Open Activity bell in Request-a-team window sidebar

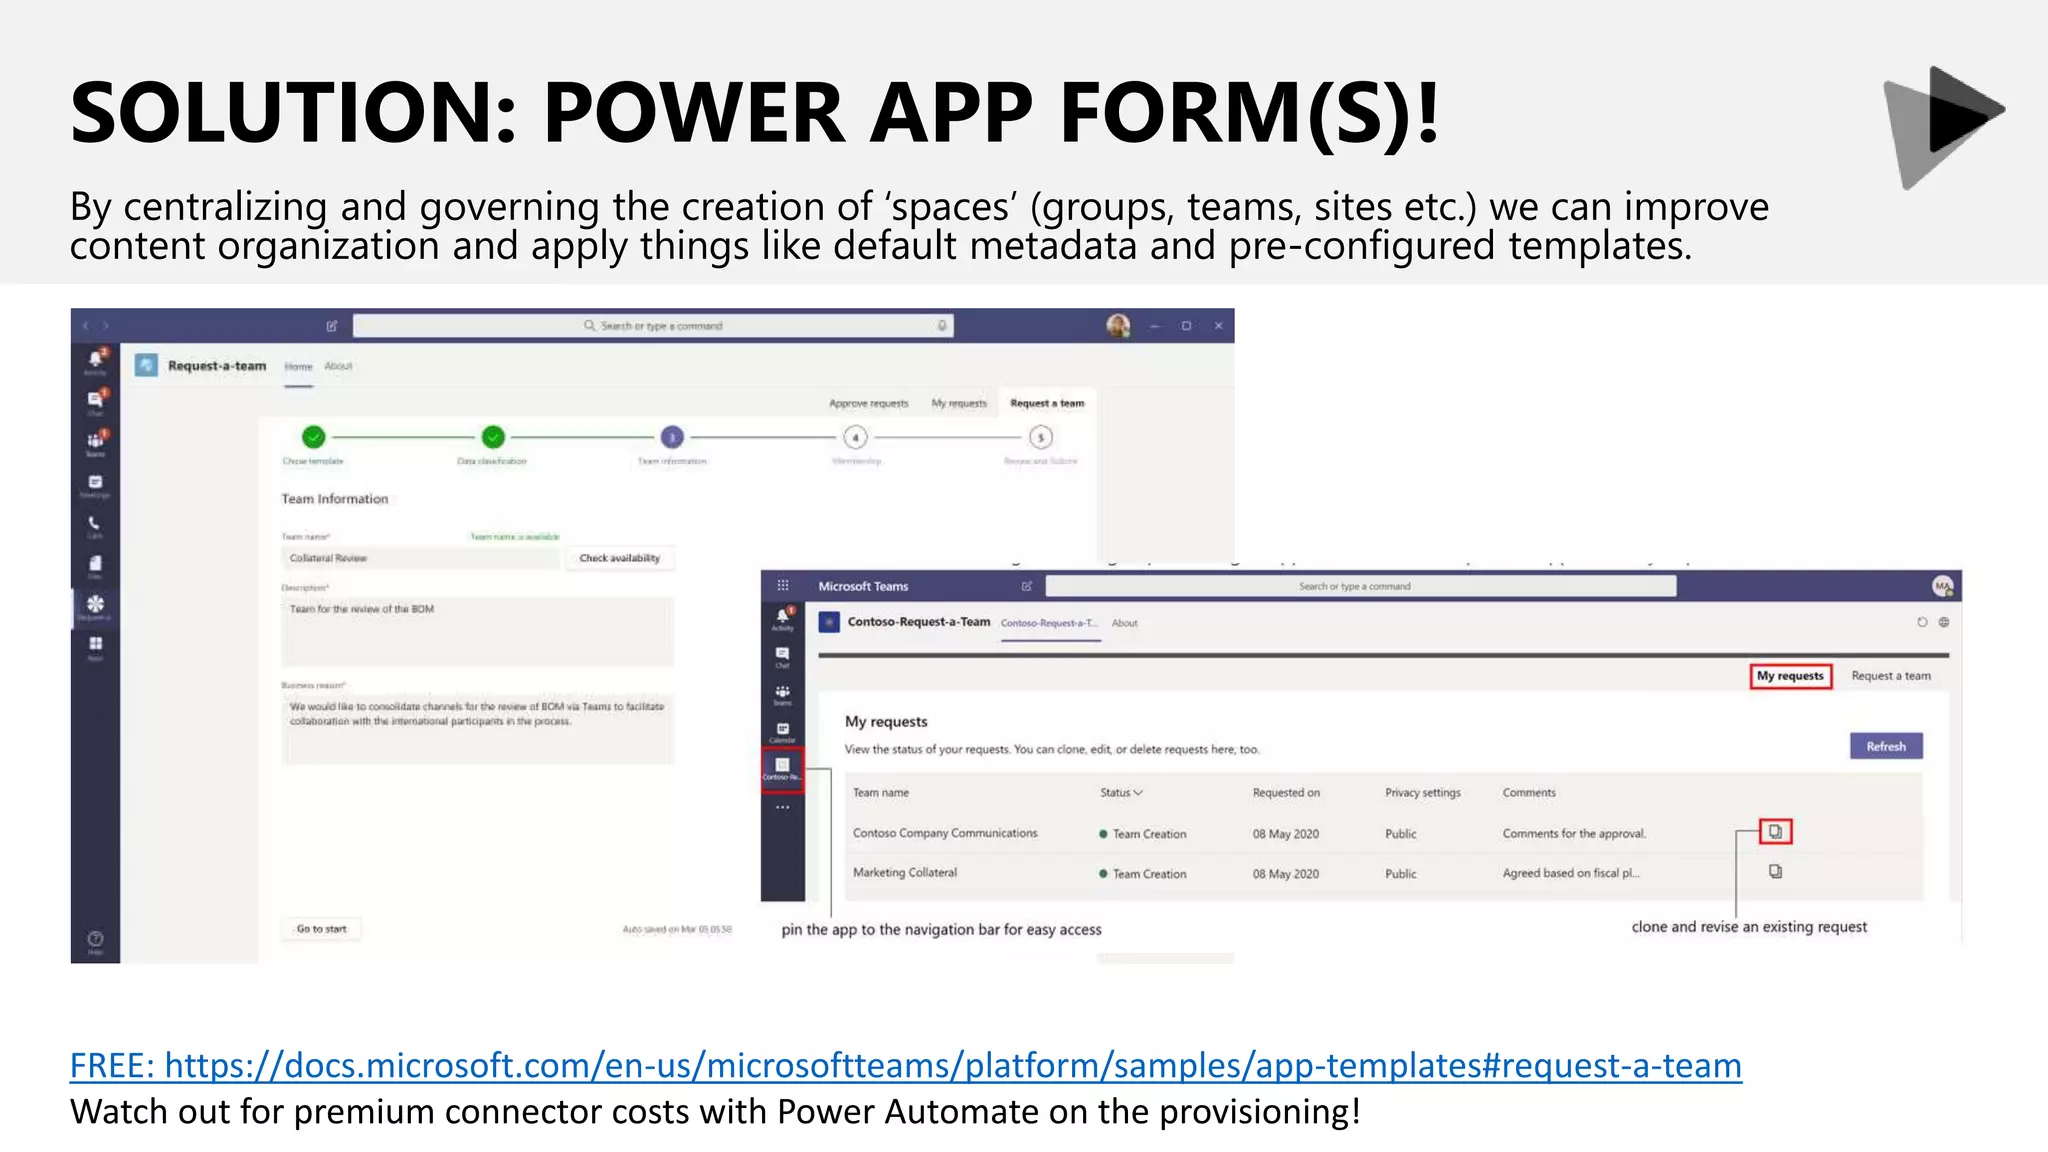coord(95,360)
